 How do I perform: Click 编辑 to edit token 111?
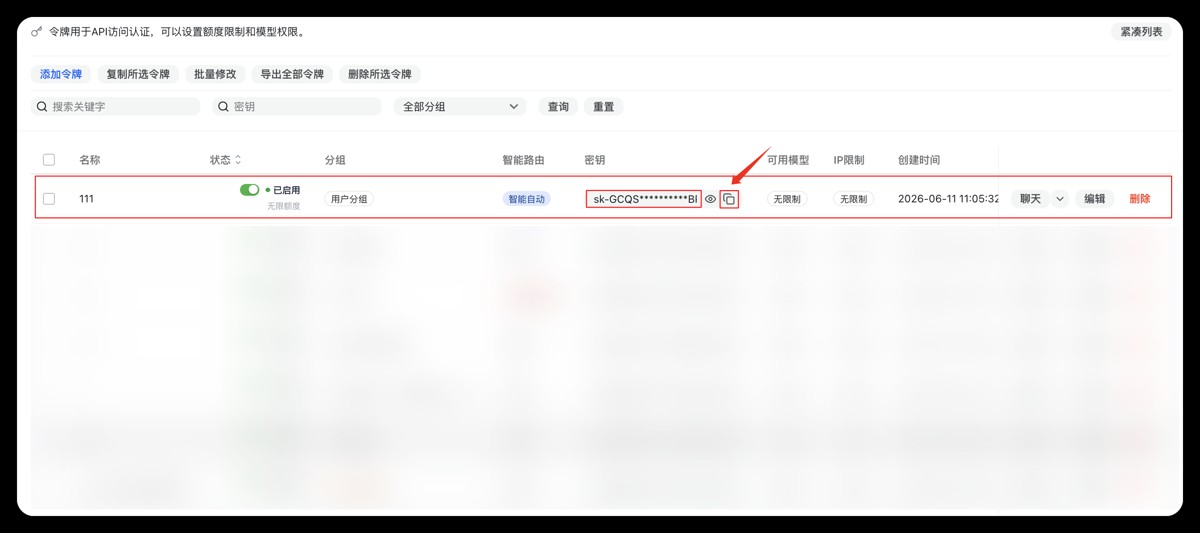click(x=1095, y=199)
